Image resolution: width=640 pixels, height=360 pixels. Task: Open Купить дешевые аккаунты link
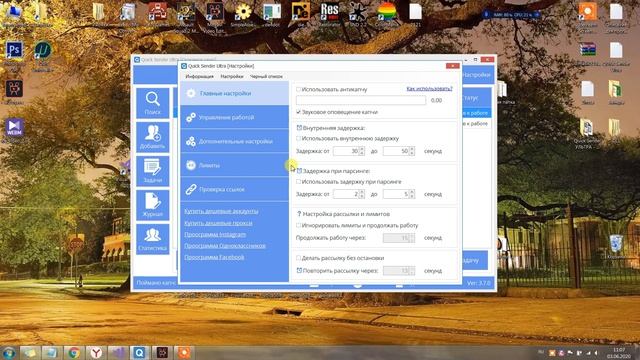[221, 211]
